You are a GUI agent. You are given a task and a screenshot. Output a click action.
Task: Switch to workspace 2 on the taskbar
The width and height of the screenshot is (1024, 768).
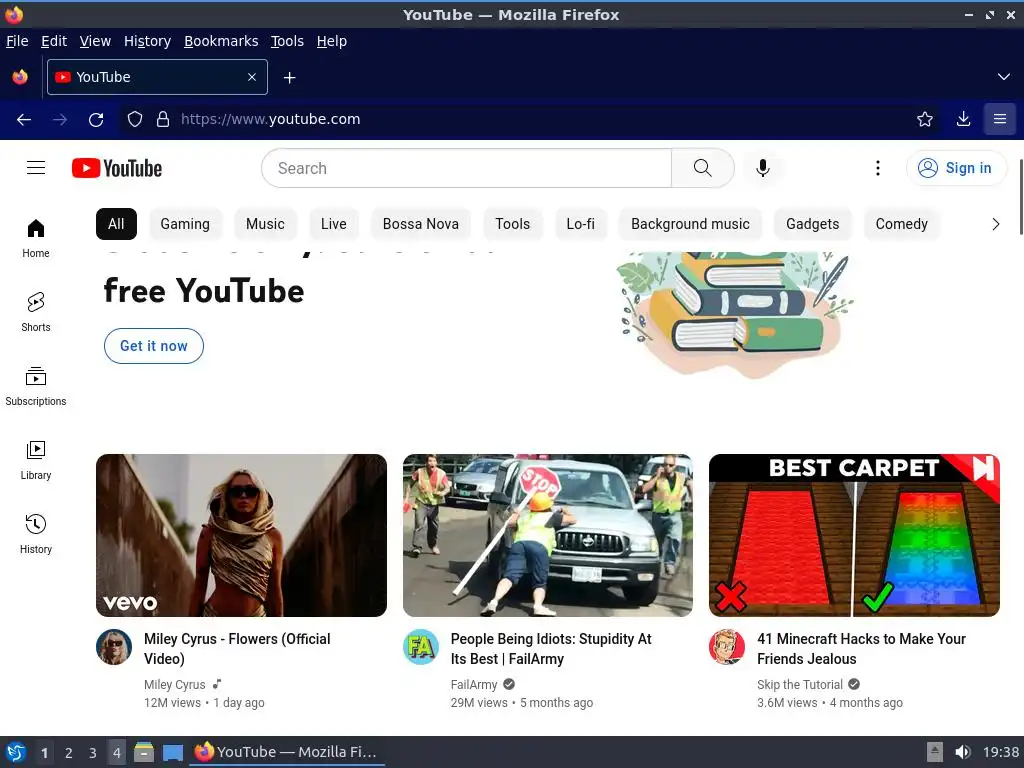tap(69, 753)
